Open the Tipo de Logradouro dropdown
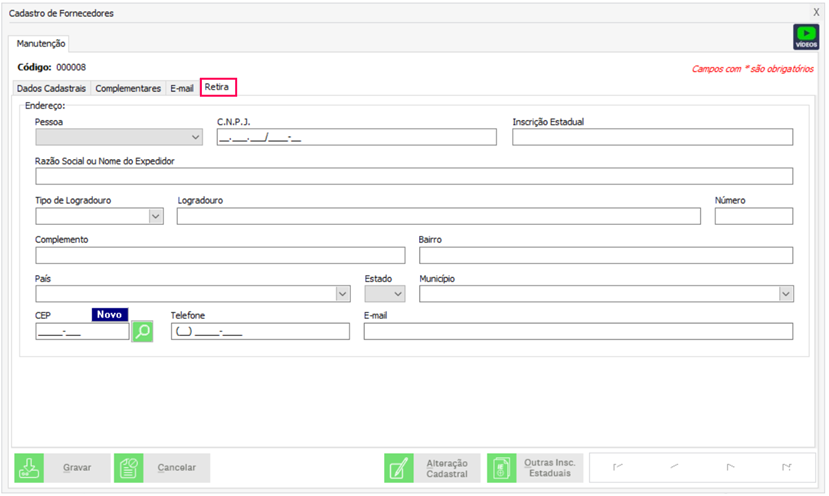This screenshot has width=829, height=496. (156, 216)
